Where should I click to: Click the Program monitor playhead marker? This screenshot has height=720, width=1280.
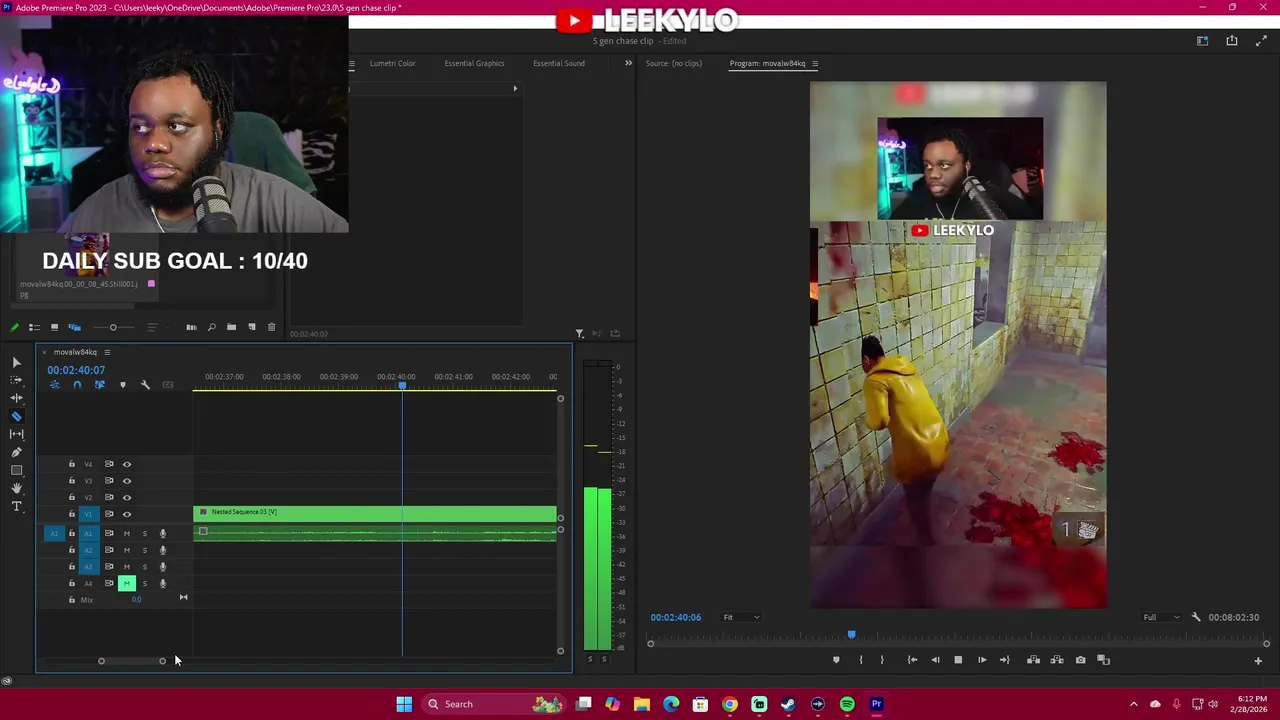pyautogui.click(x=852, y=634)
